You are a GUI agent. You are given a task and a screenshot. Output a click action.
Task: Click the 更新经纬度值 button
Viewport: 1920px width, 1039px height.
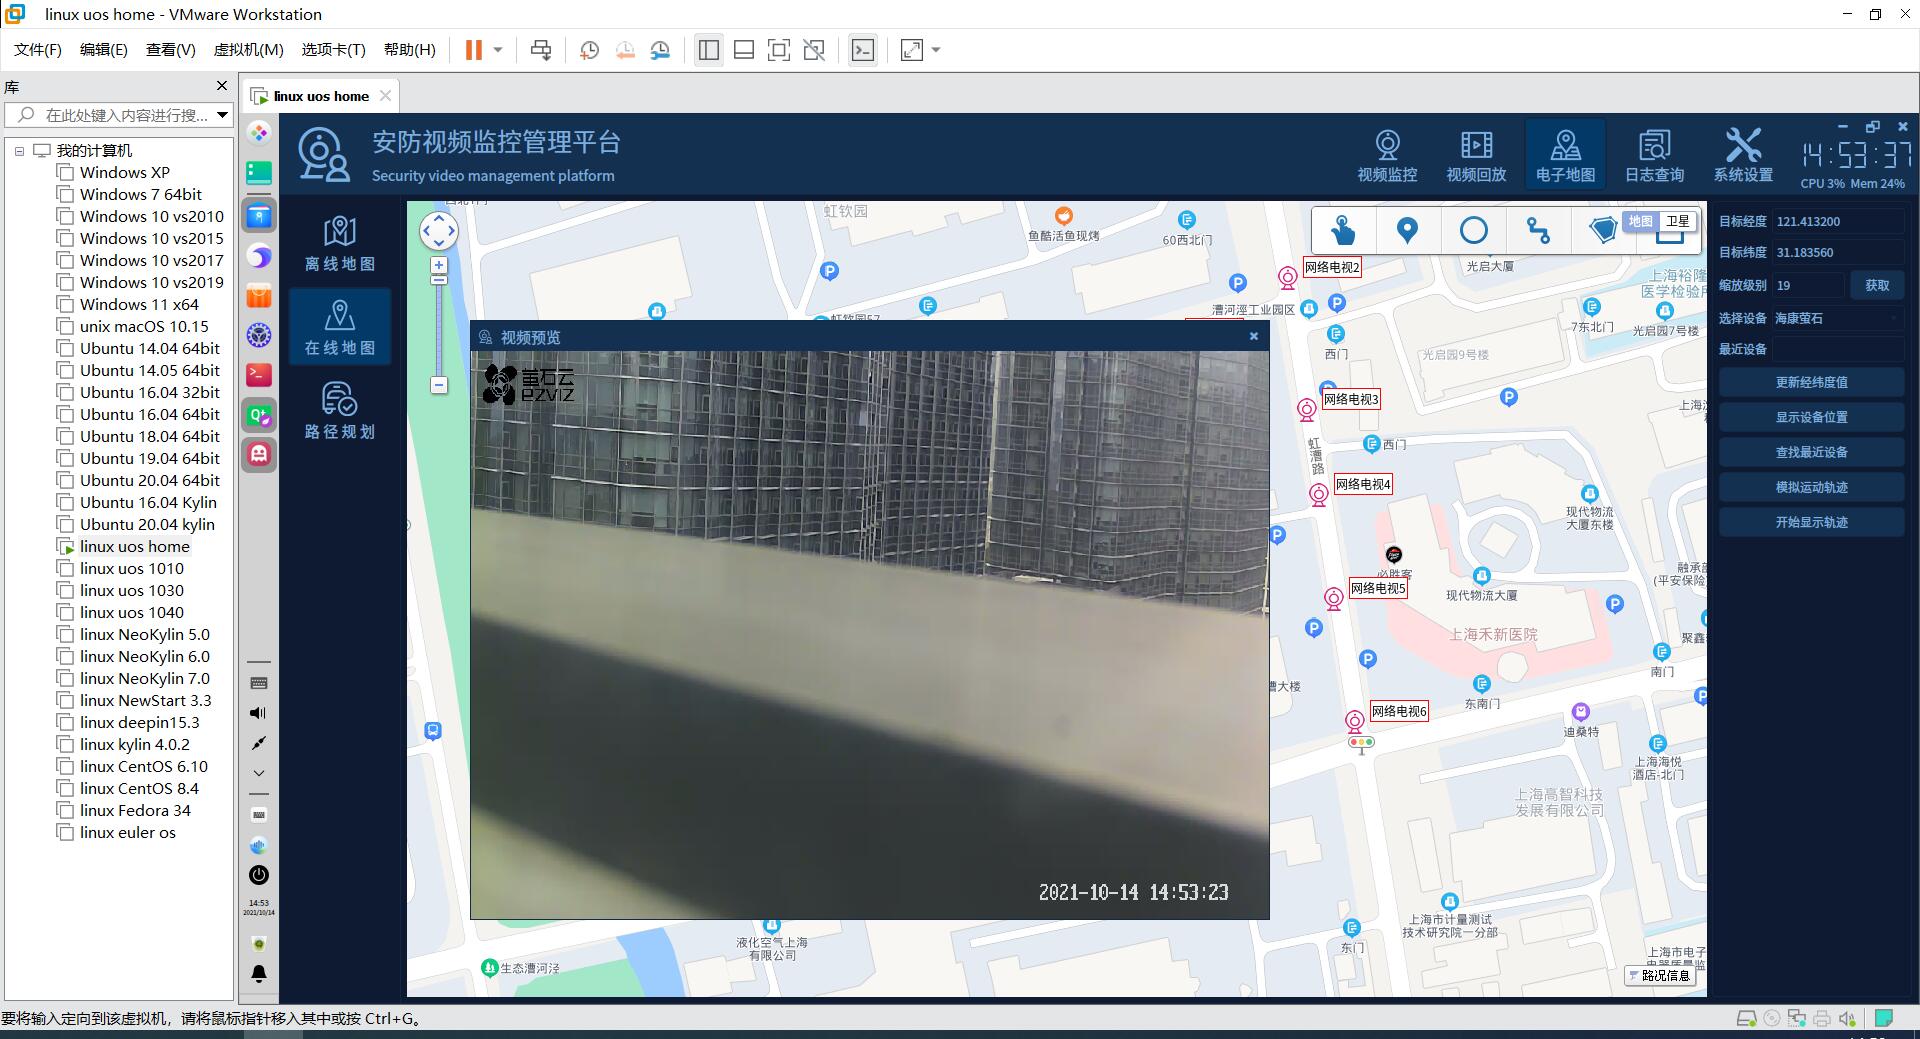[1811, 382]
